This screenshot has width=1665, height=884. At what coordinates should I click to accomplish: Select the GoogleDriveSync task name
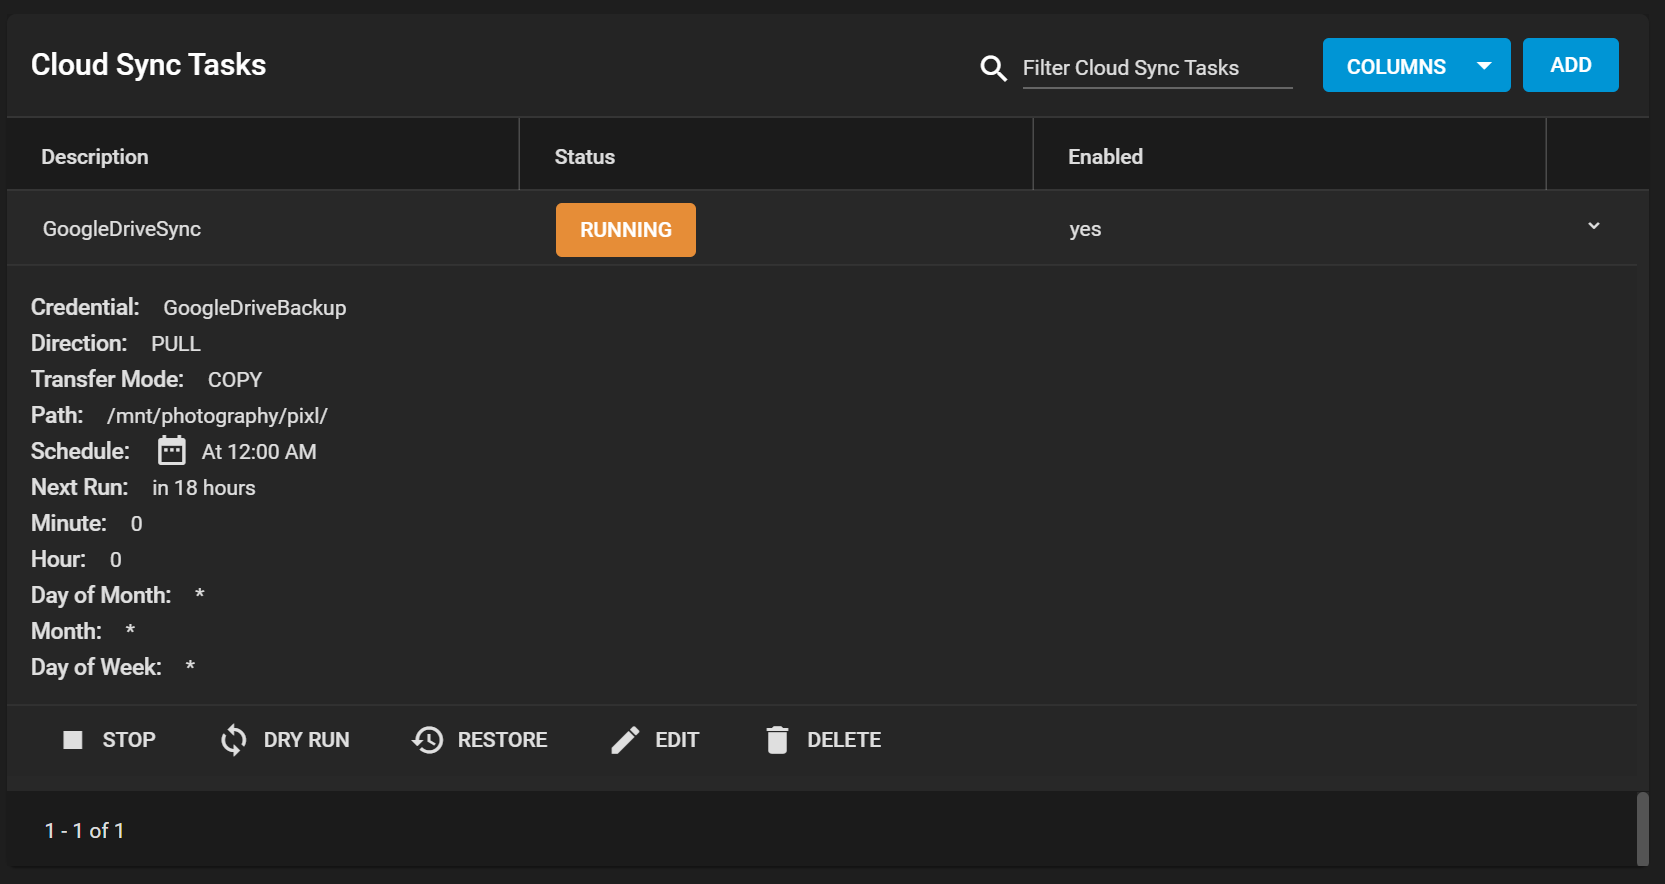122,229
